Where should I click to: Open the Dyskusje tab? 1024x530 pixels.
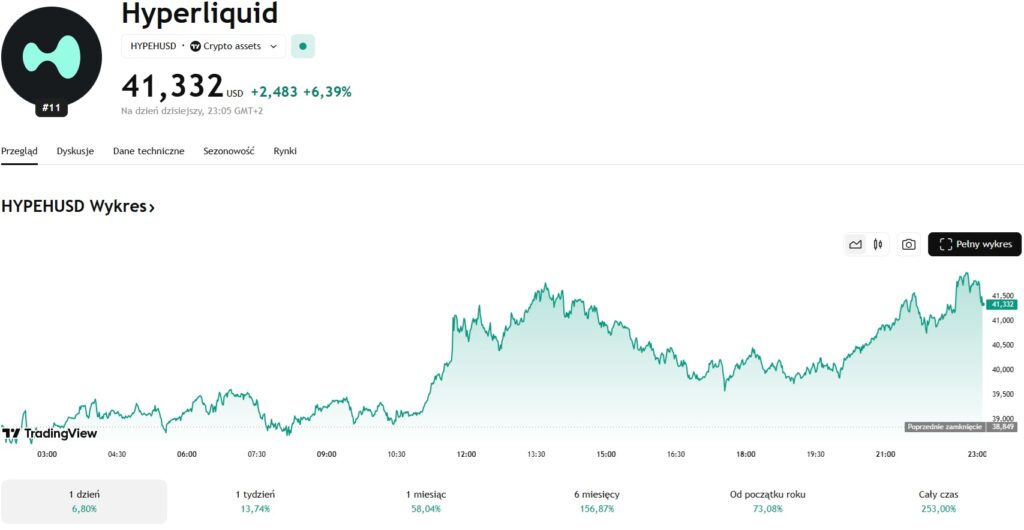tap(75, 151)
